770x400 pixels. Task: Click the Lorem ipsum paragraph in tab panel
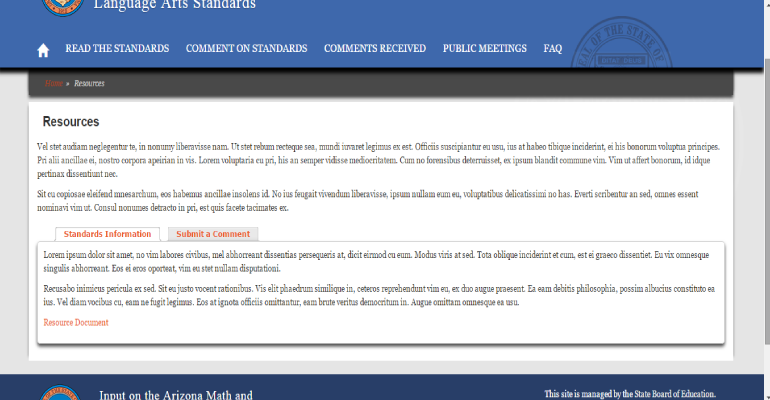click(380, 262)
